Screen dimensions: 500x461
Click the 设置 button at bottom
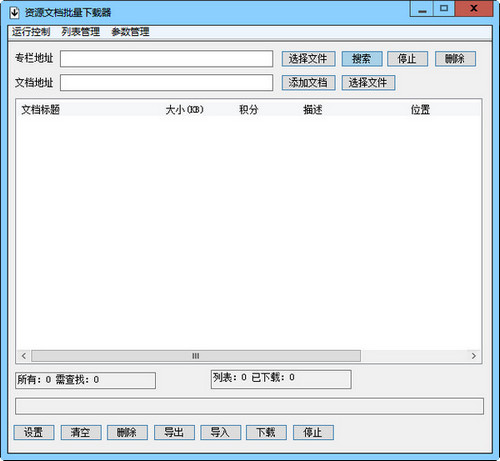(34, 433)
